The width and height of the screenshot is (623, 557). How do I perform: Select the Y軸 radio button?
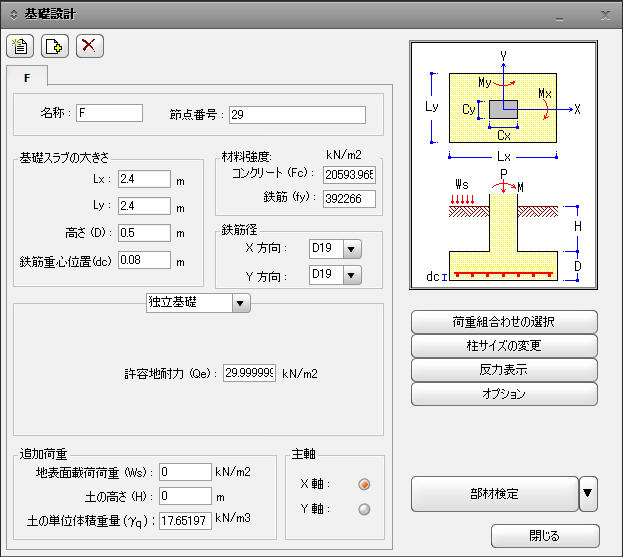[x=364, y=509]
